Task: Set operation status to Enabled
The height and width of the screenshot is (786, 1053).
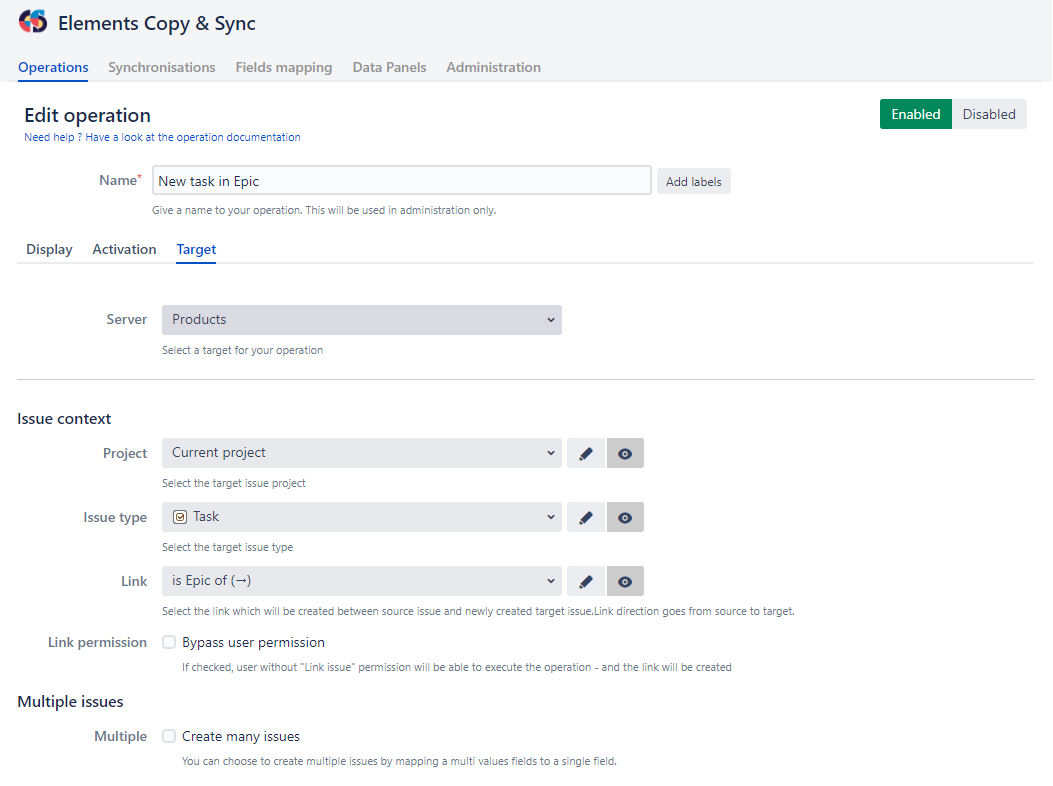Action: point(915,114)
